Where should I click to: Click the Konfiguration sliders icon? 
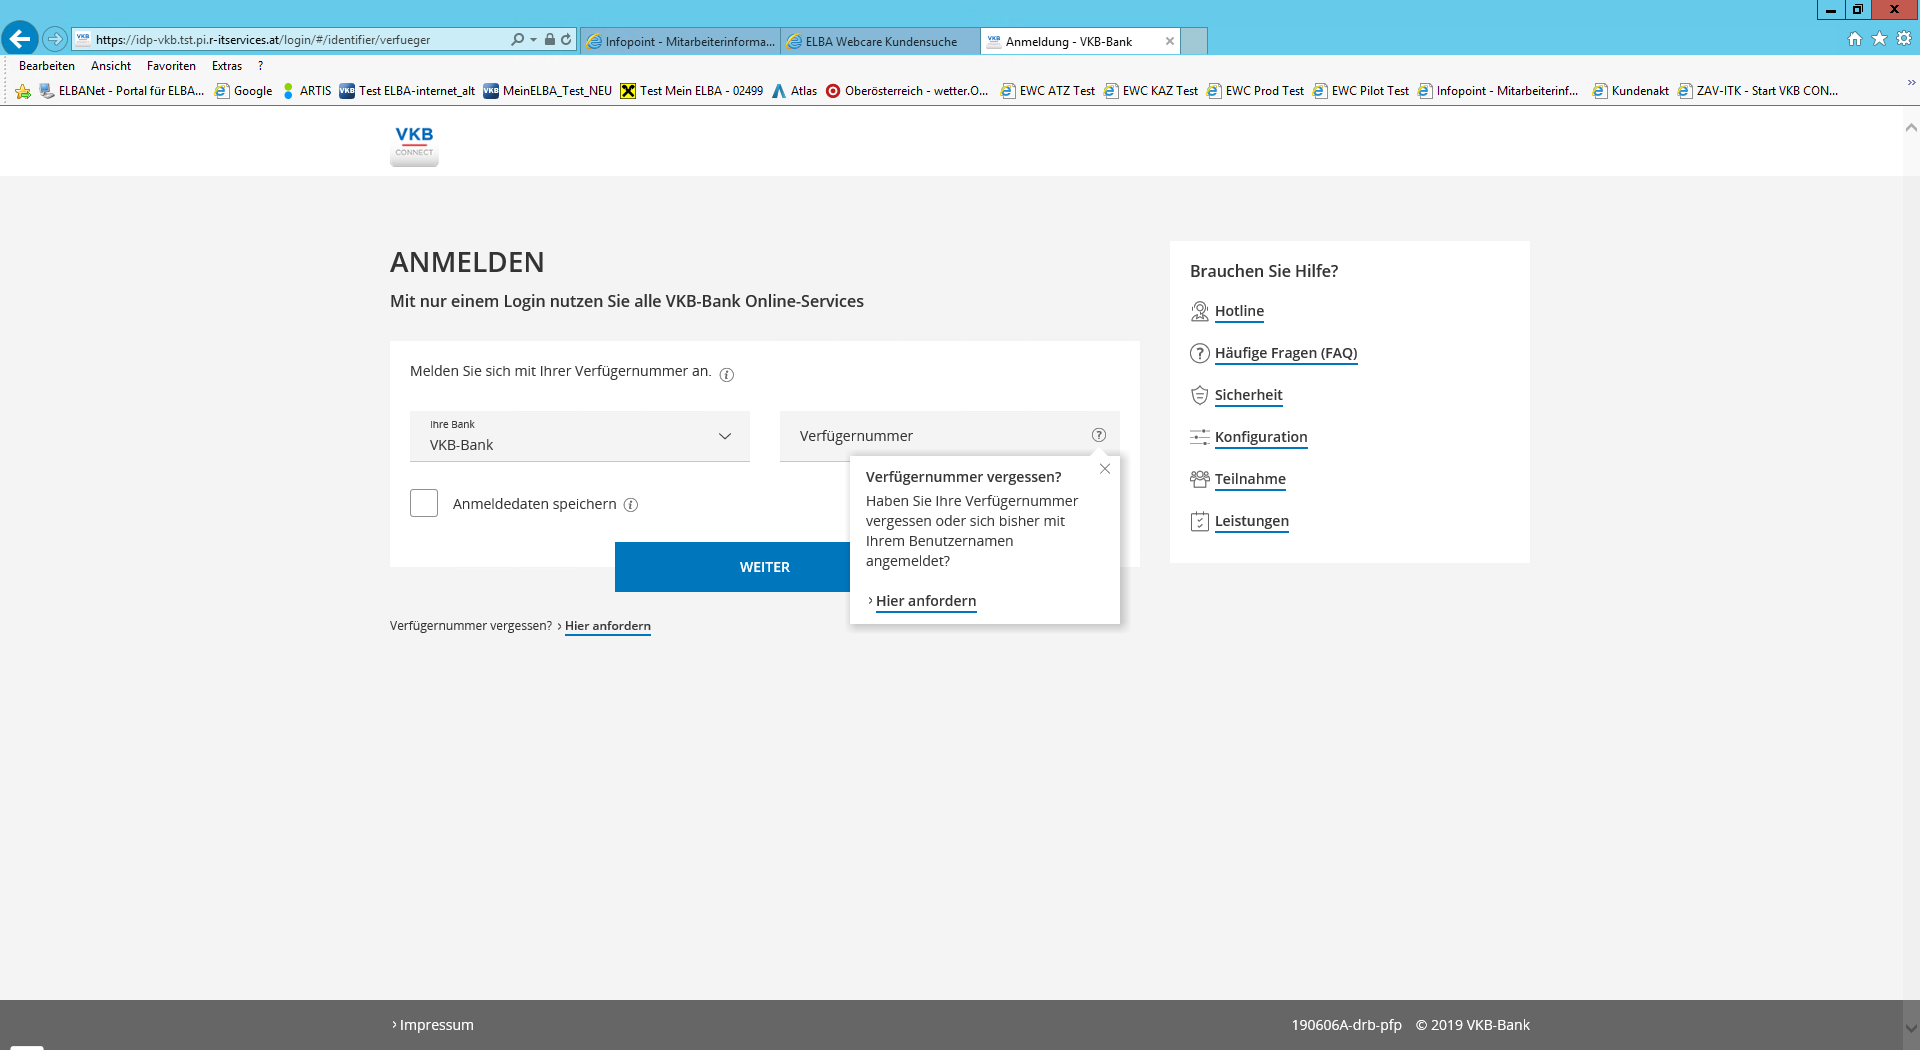(1200, 437)
